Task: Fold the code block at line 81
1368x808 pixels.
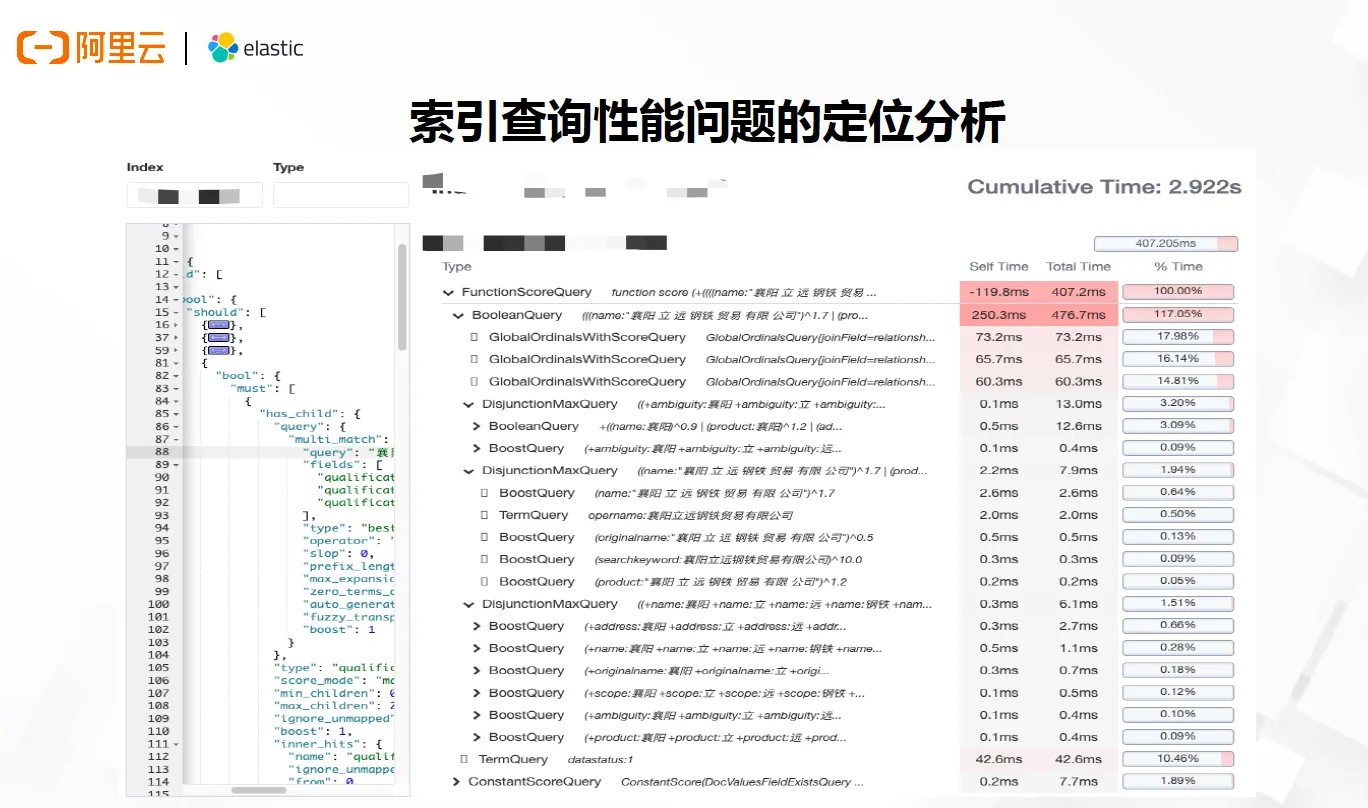Action: [176, 363]
